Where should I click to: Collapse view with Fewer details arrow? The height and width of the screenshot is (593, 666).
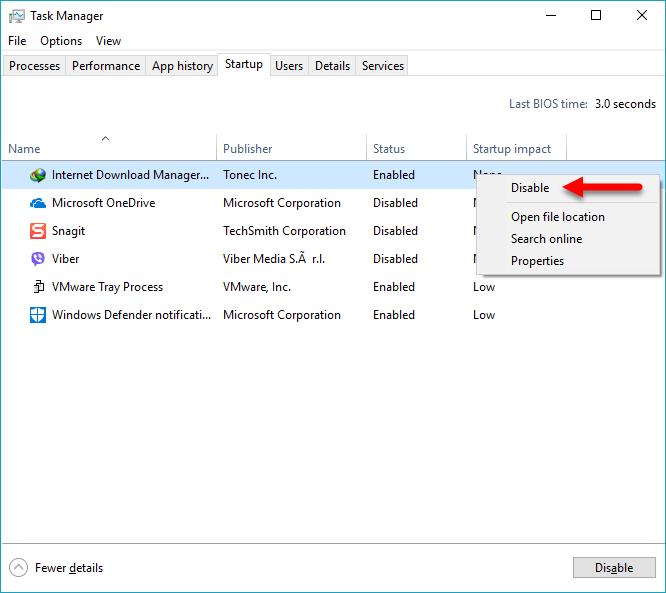tap(18, 568)
